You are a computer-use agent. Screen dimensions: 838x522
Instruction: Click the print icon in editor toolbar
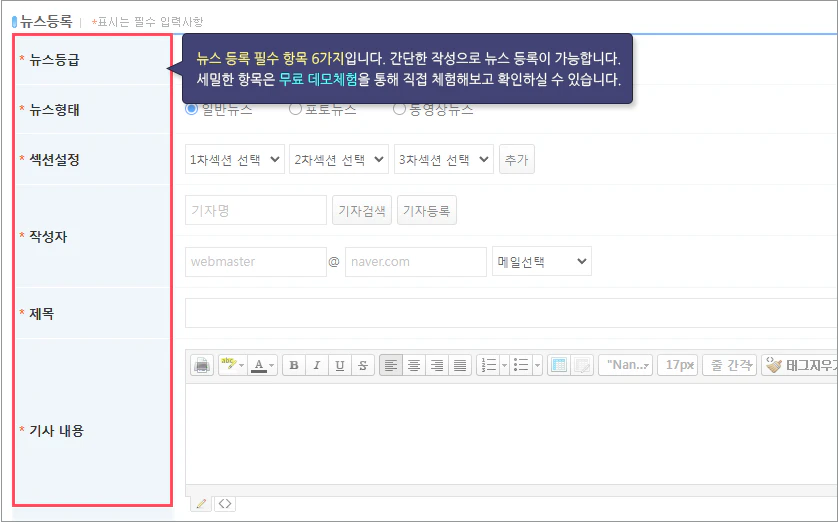(x=201, y=365)
